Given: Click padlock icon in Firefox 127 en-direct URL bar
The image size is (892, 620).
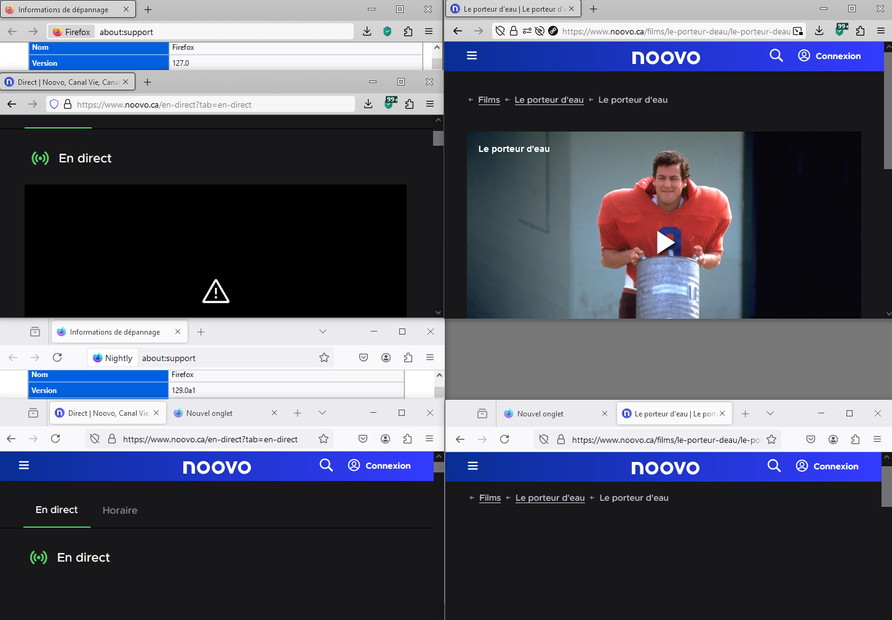Looking at the screenshot, I should coord(68,105).
